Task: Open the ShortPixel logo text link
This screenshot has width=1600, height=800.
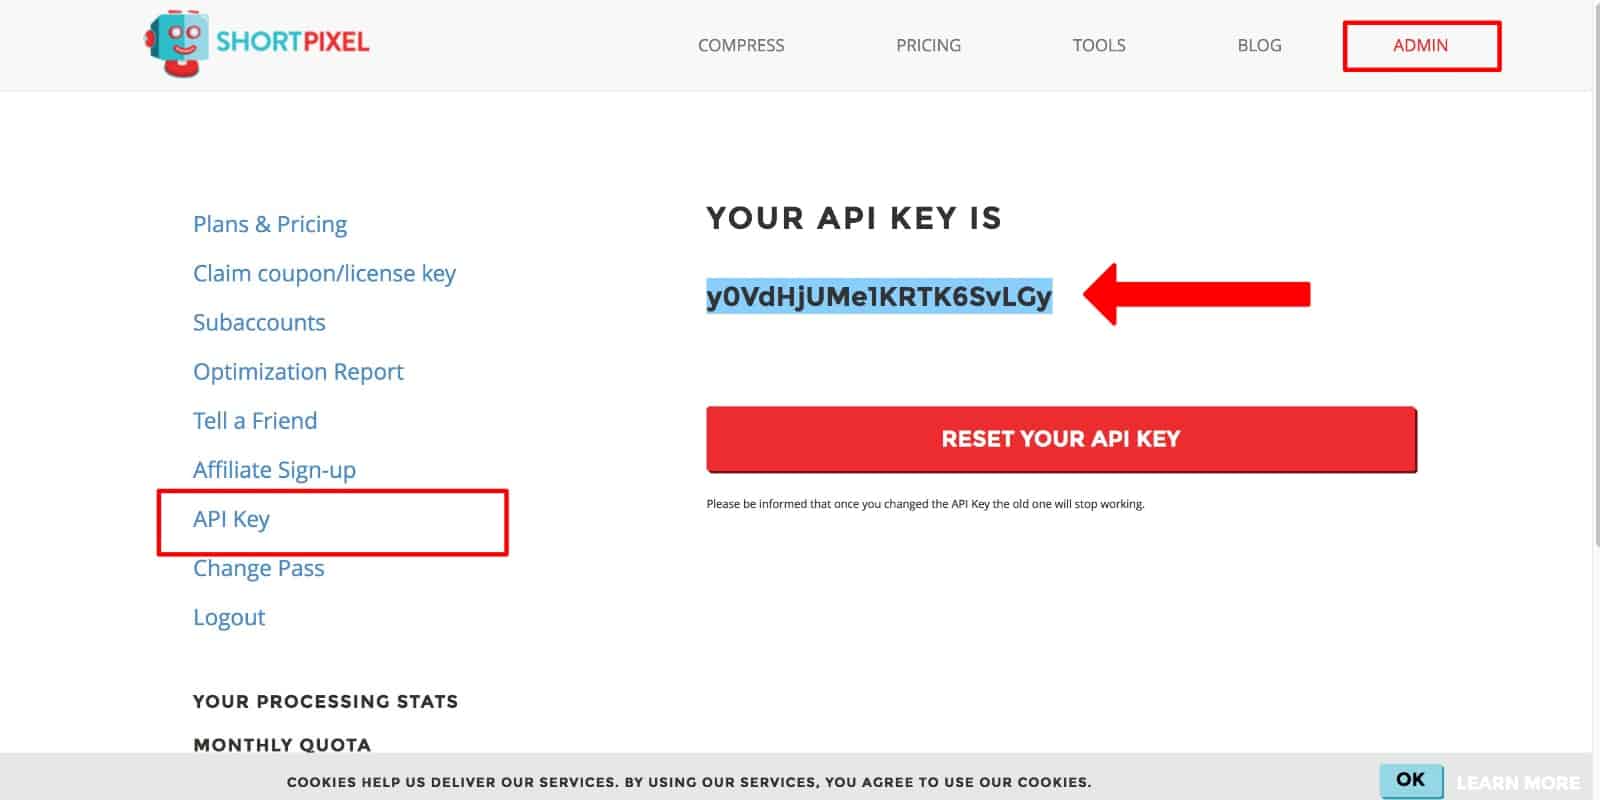Action: click(x=292, y=42)
